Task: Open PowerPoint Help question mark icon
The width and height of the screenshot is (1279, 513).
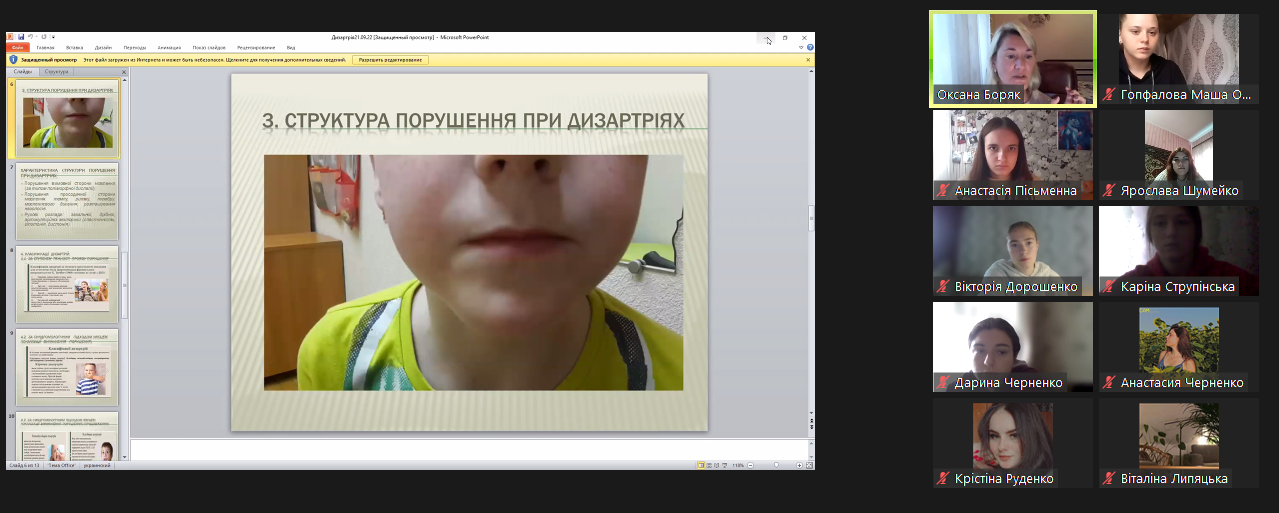Action: [809, 47]
